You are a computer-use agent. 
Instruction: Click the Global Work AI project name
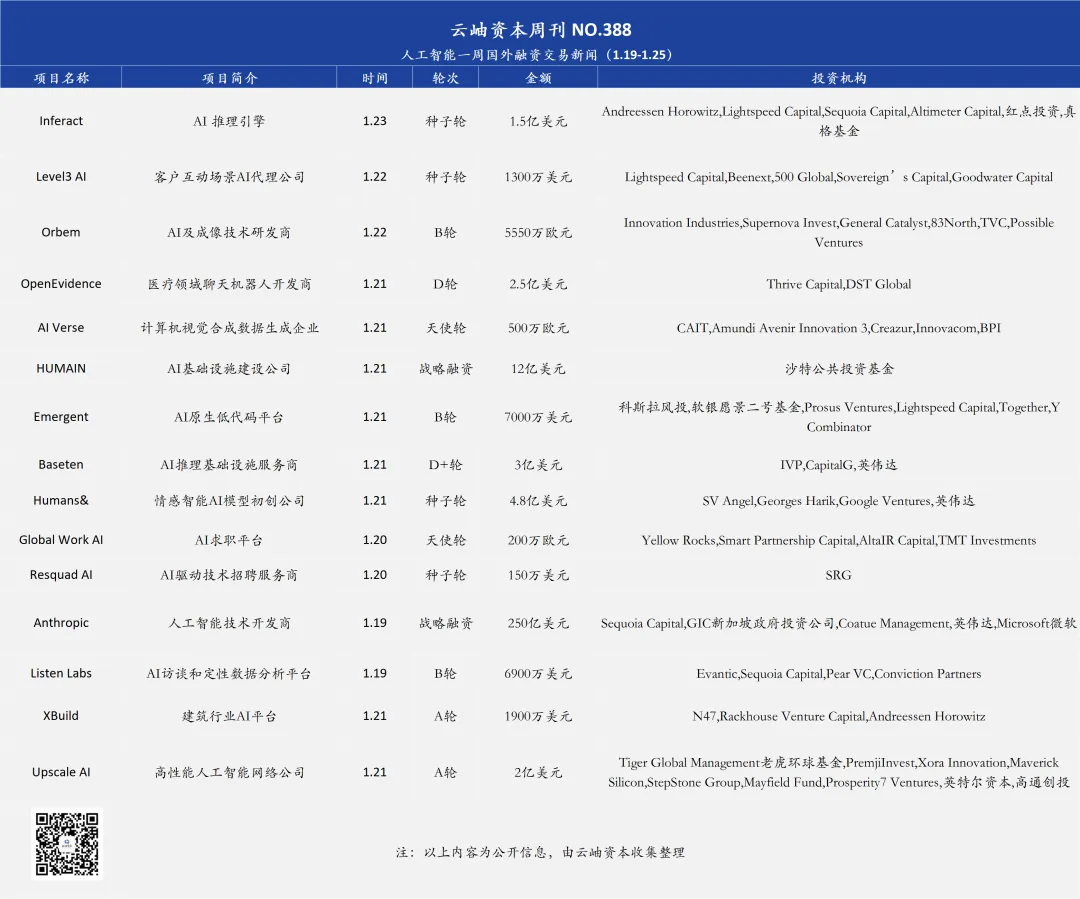coord(61,540)
